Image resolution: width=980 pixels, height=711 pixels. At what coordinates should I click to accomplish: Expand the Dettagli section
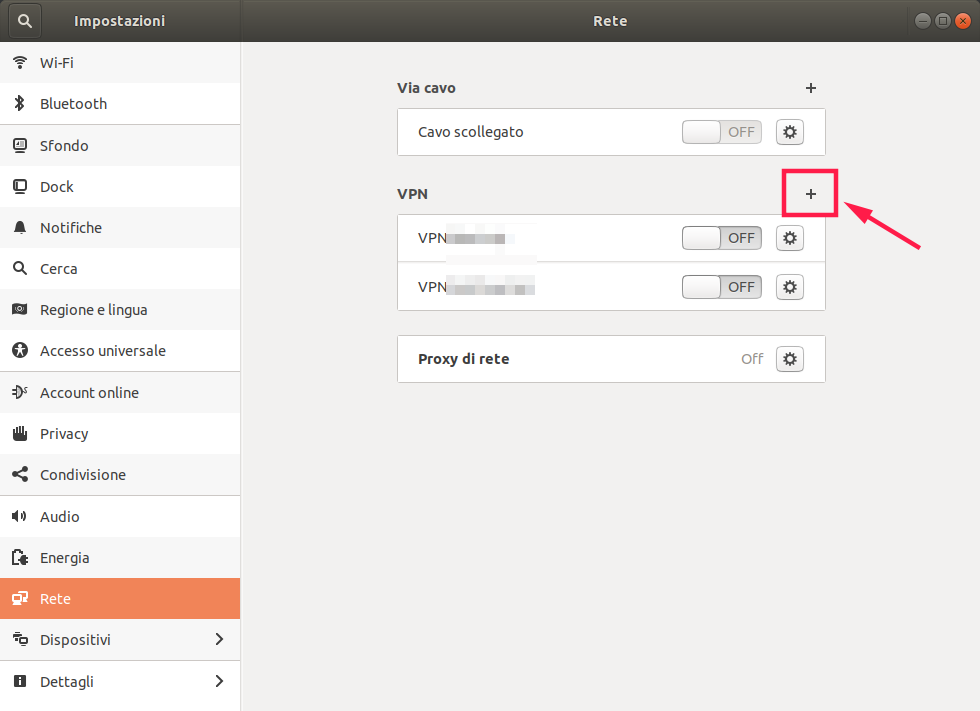120,681
